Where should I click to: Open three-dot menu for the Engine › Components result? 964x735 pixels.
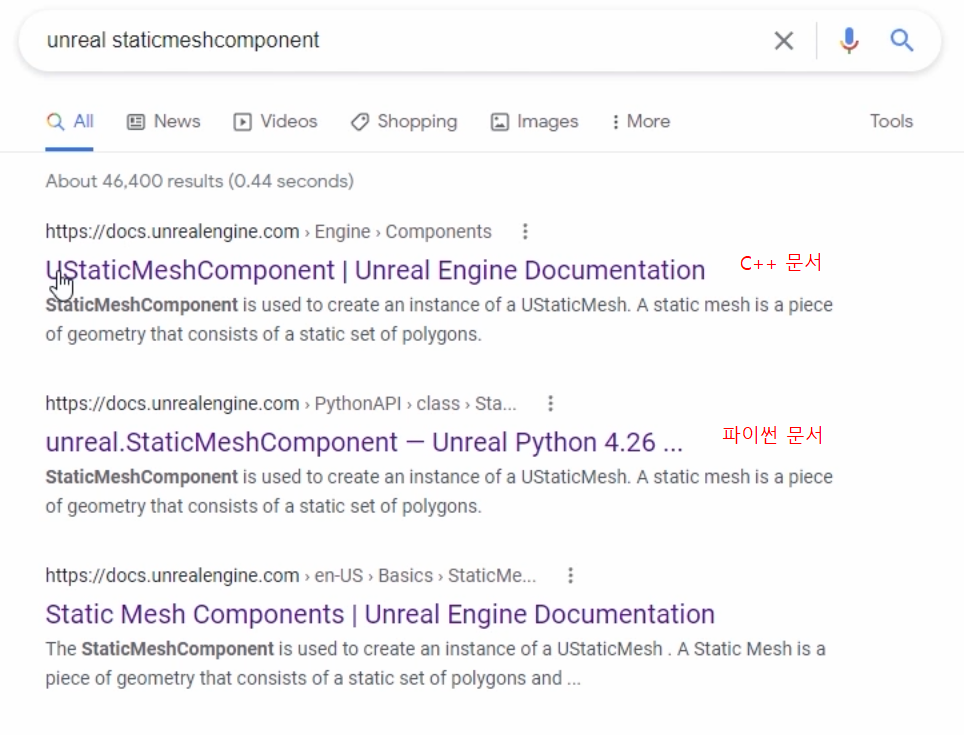point(524,232)
